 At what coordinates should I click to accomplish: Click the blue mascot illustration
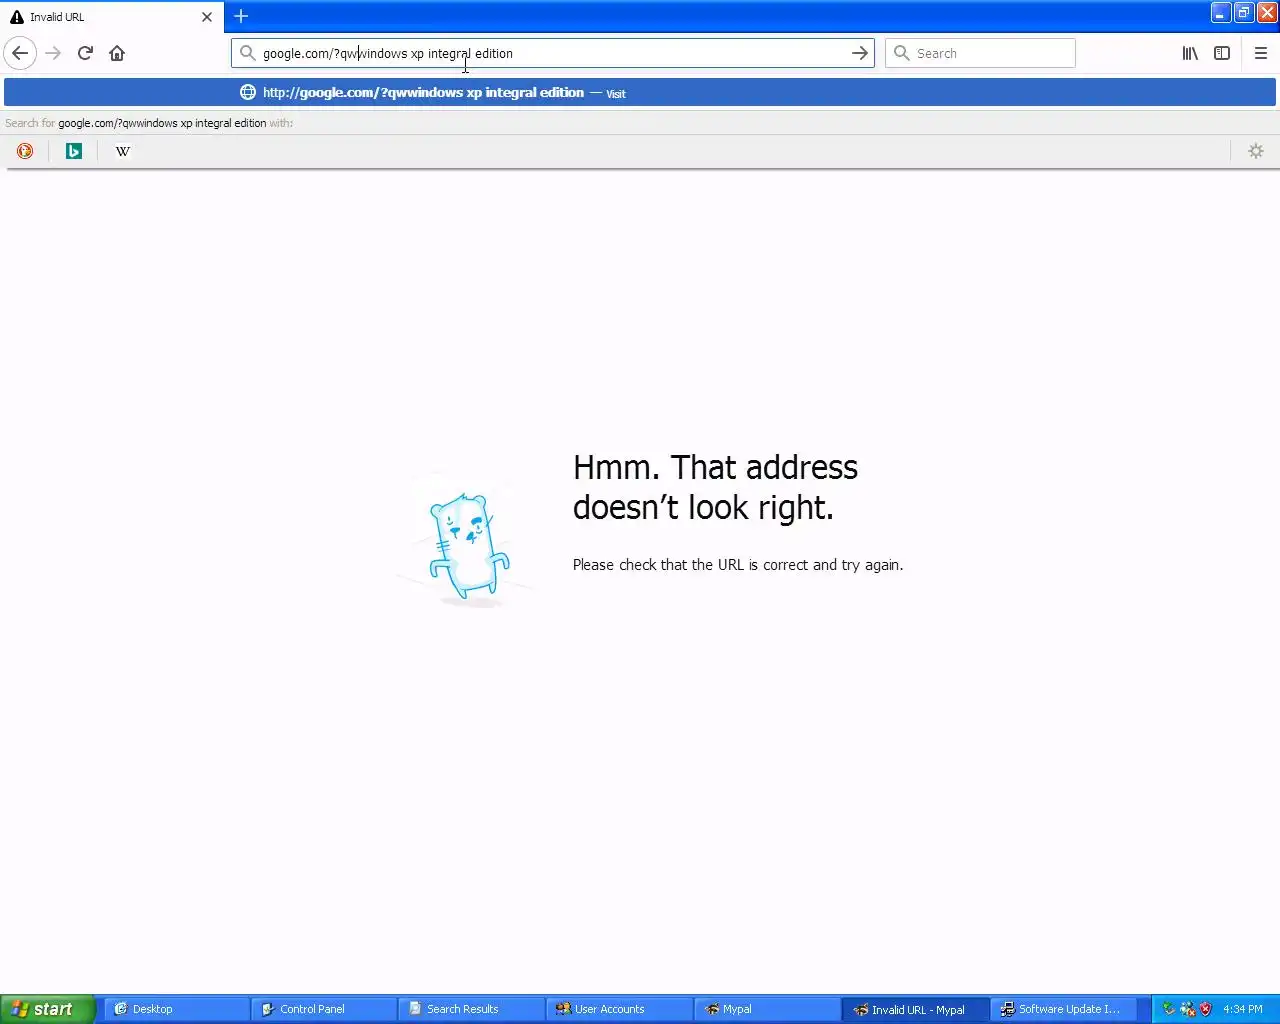click(468, 547)
